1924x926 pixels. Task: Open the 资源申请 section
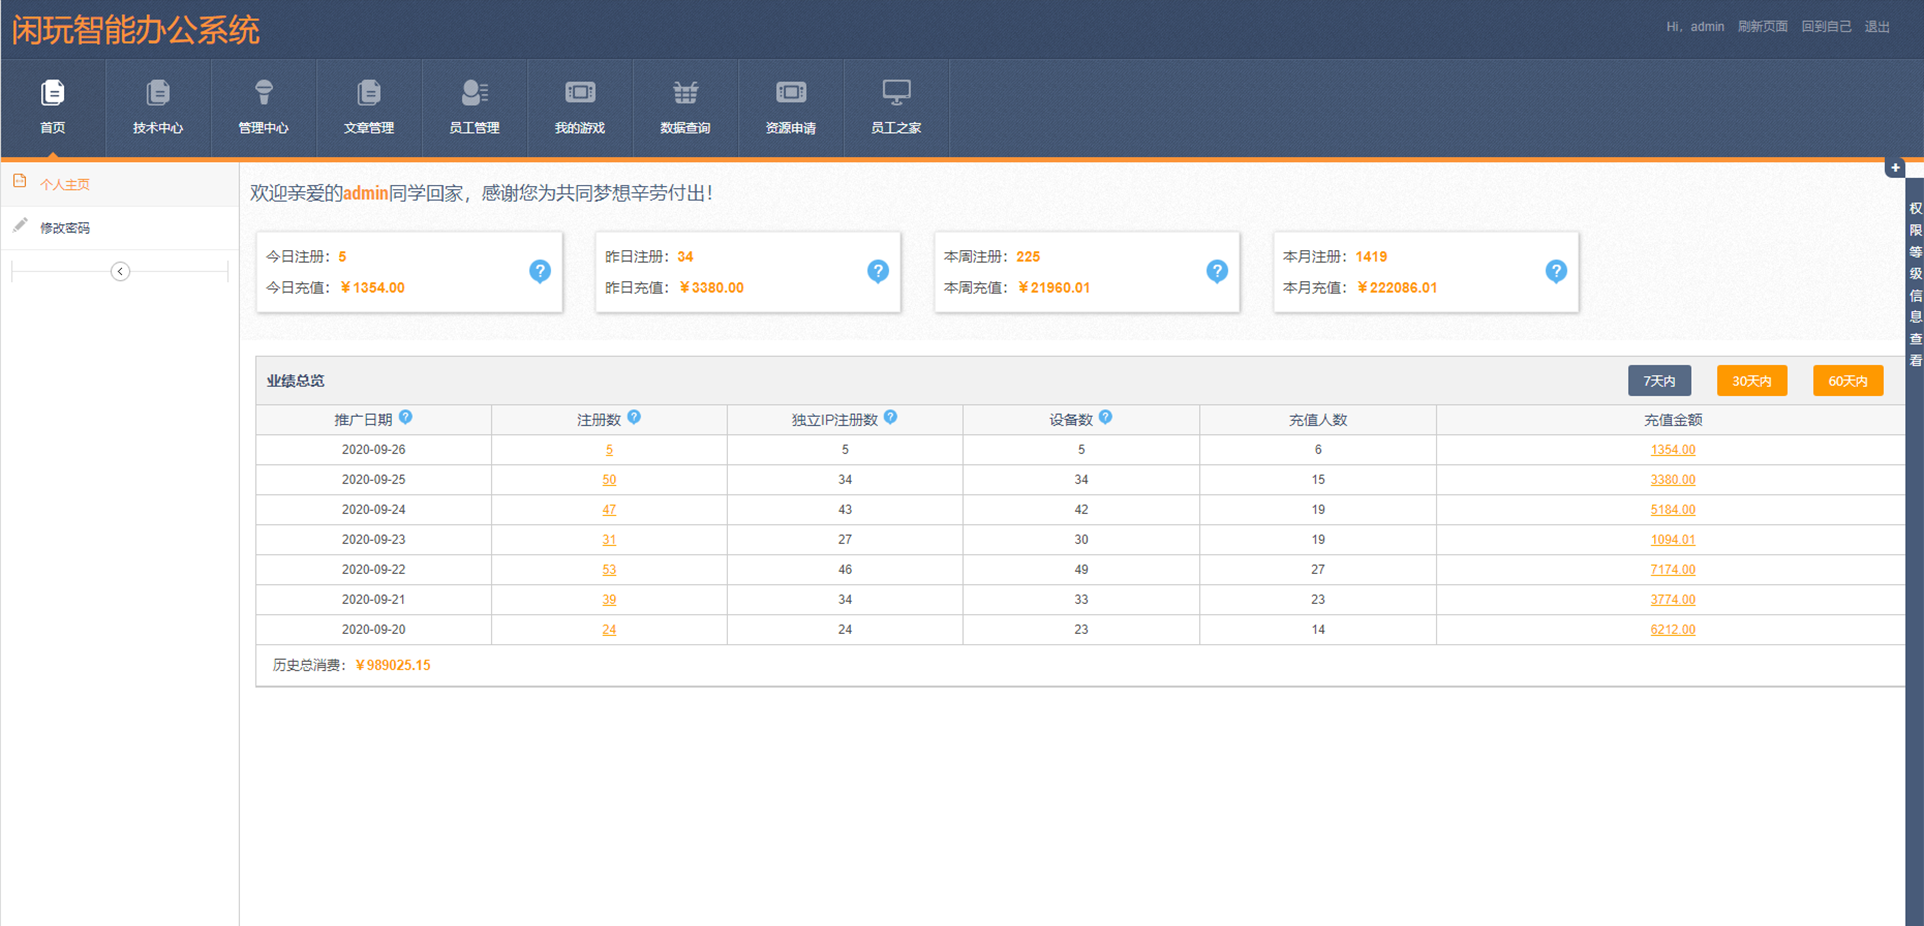coord(791,94)
